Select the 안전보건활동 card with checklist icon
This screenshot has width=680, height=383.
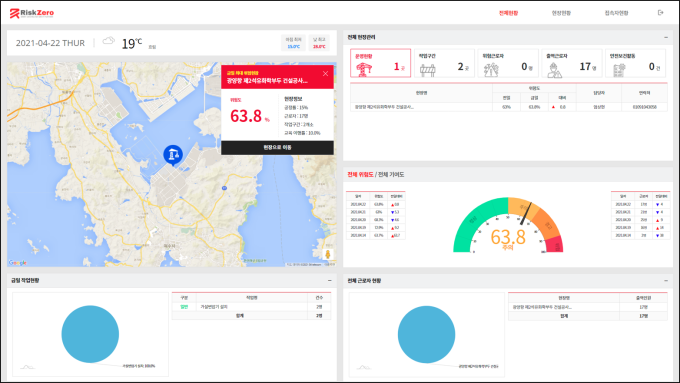[x=635, y=63]
